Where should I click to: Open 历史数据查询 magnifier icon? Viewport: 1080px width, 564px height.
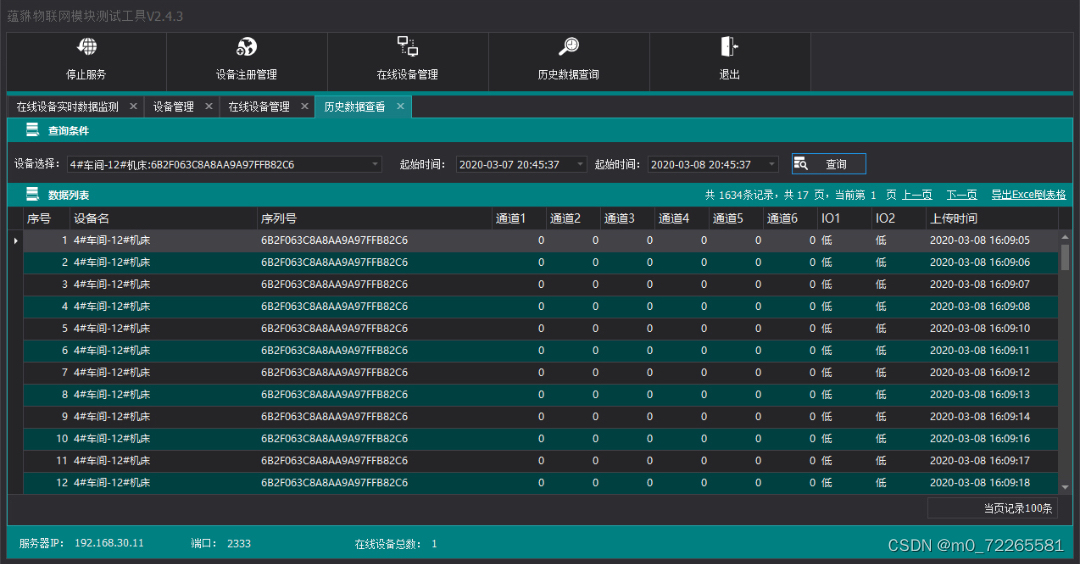[x=568, y=46]
